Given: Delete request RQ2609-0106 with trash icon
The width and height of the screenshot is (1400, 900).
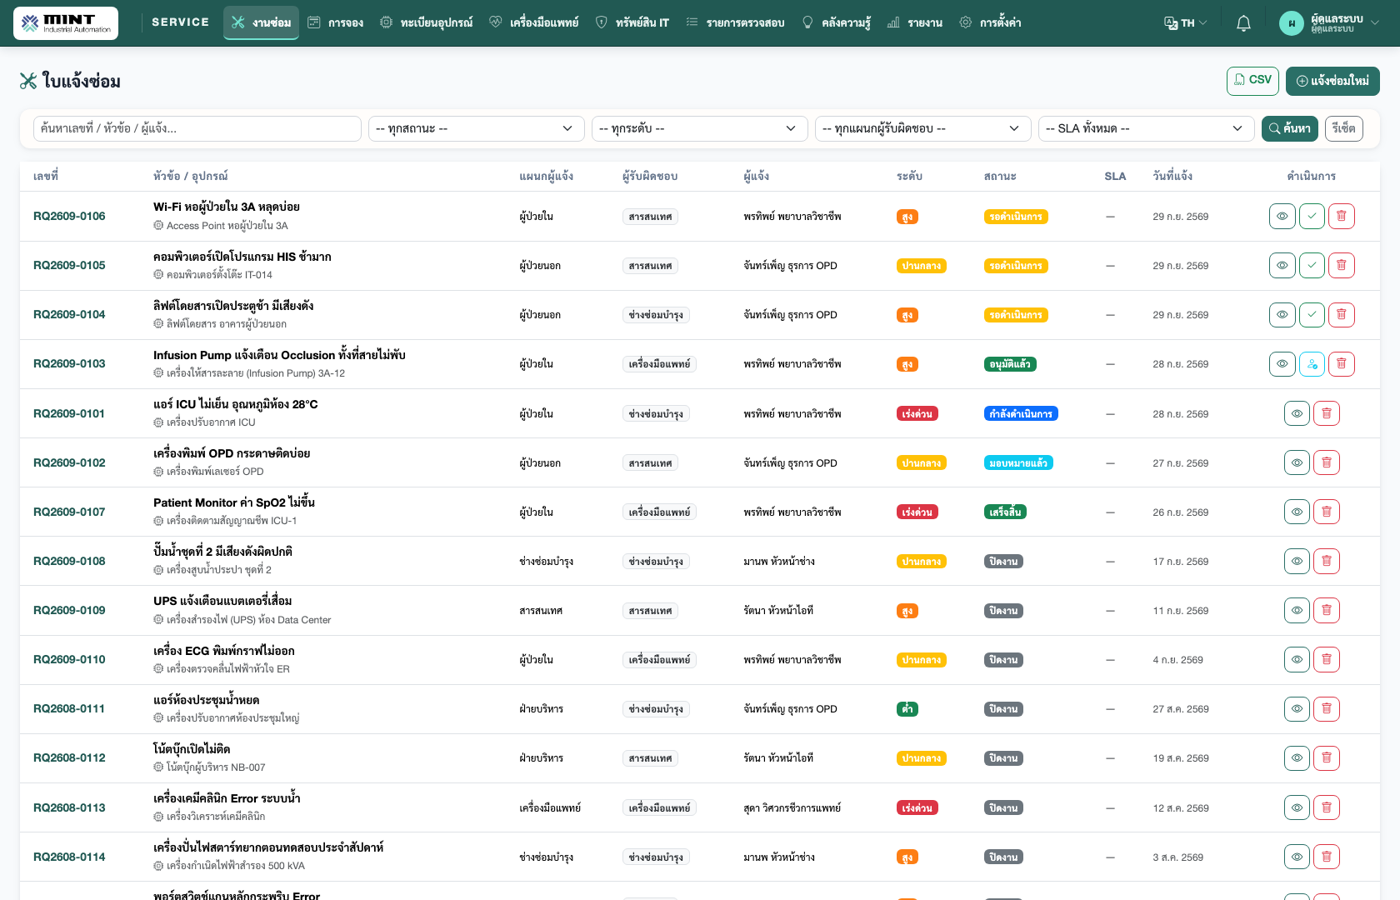Looking at the screenshot, I should [x=1341, y=216].
